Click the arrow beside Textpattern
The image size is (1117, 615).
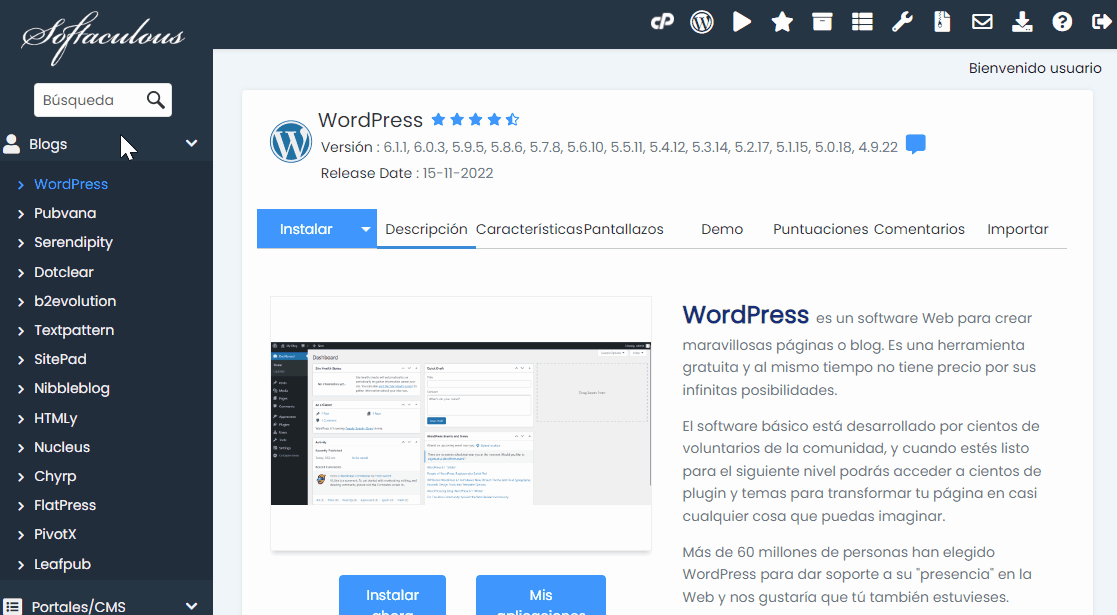[x=21, y=331]
